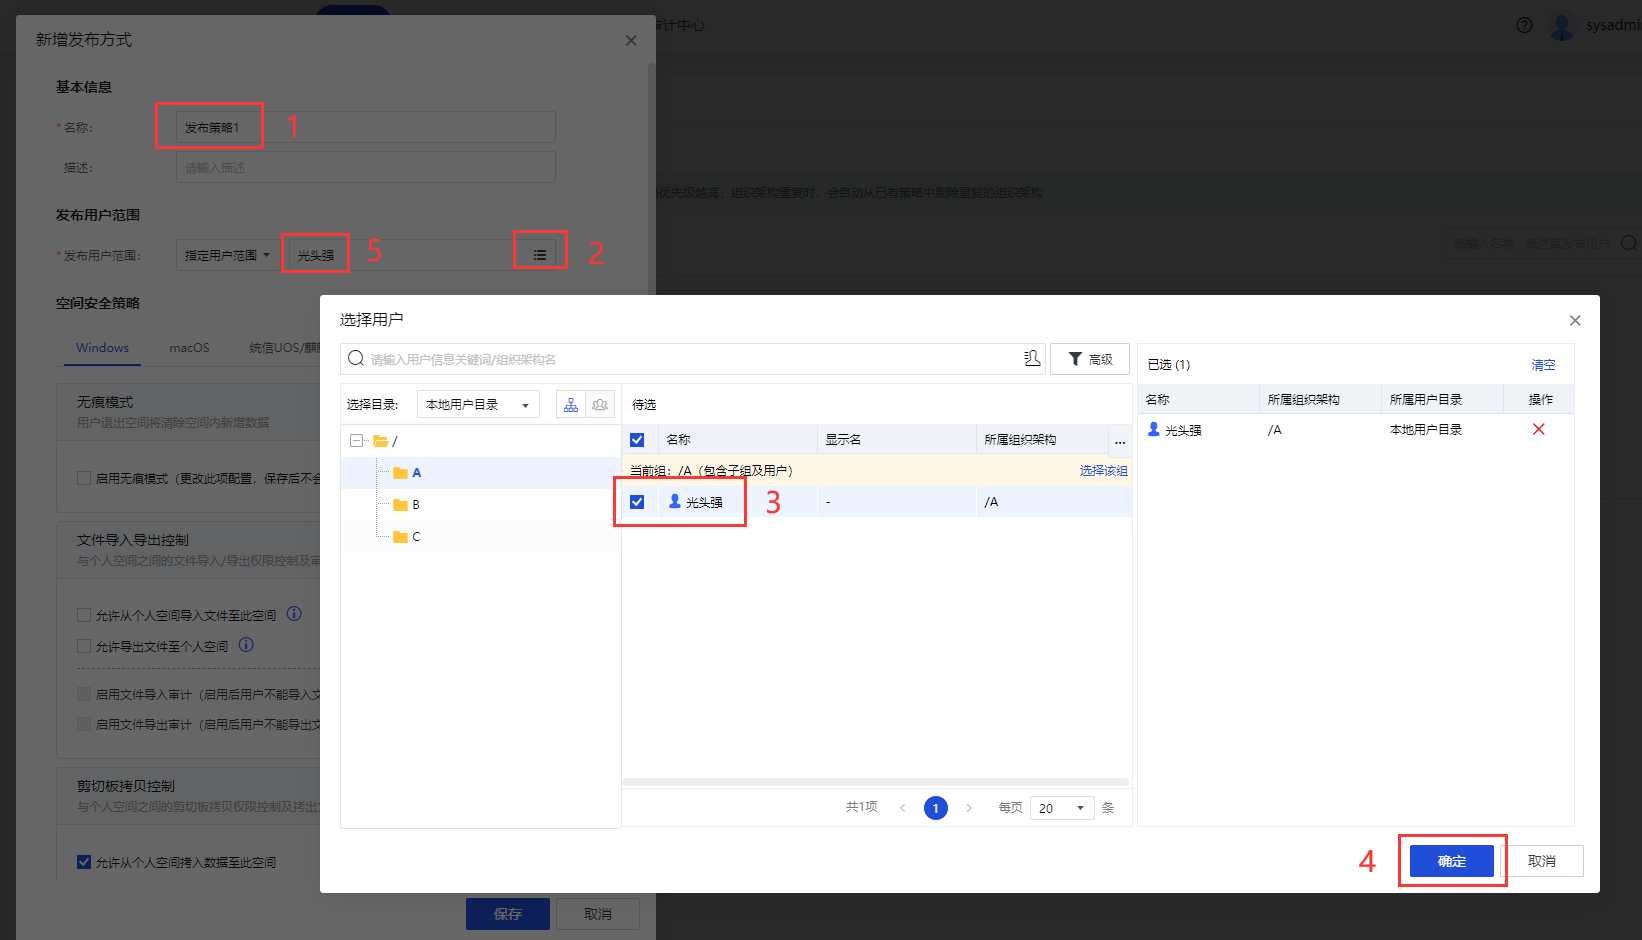Select the Windows tab
Screen dimensions: 1642x940
pos(102,348)
